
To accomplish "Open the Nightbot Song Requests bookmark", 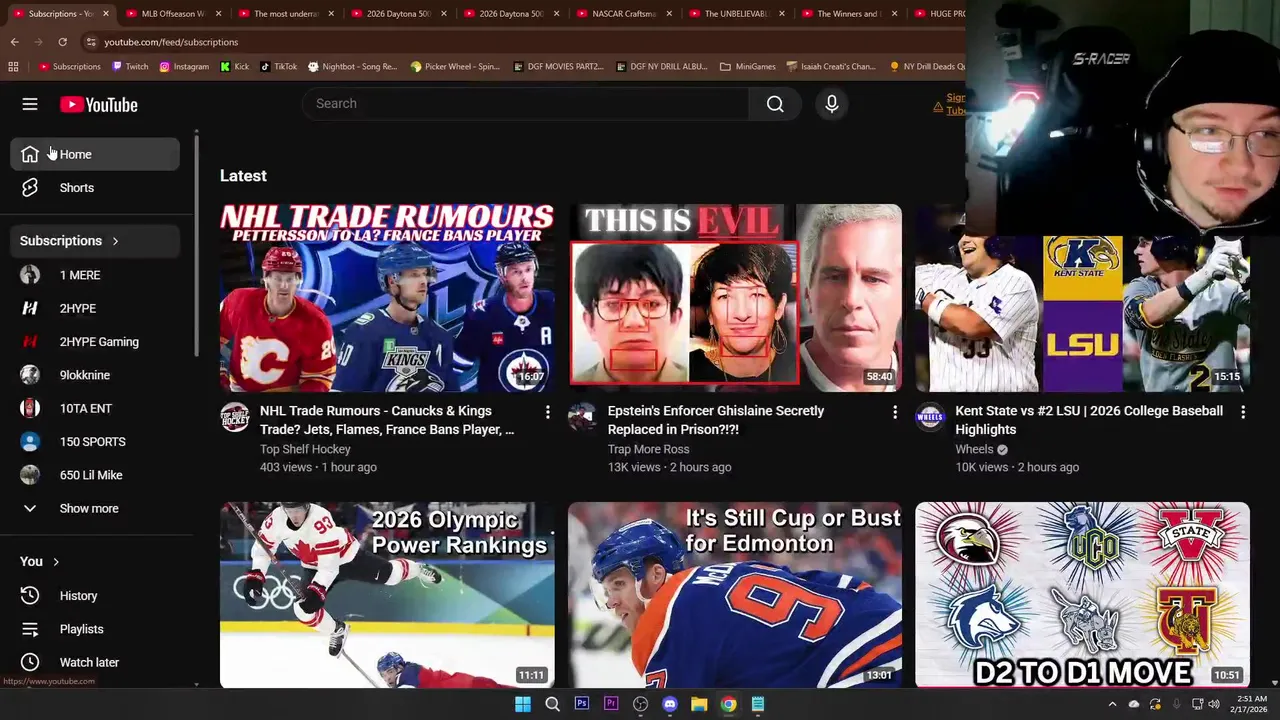I will (352, 66).
